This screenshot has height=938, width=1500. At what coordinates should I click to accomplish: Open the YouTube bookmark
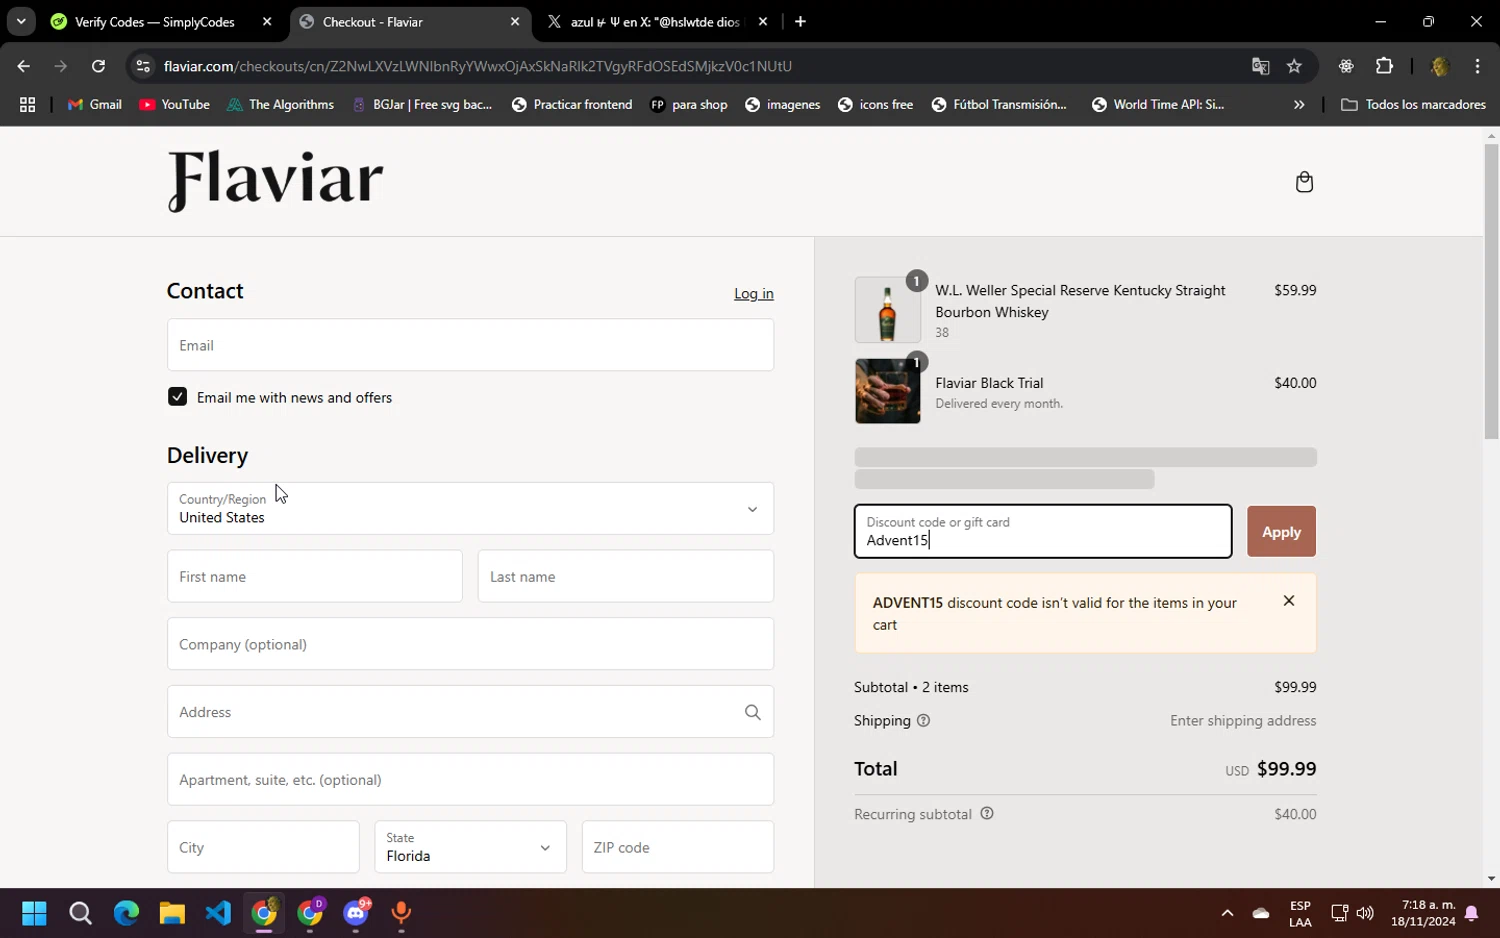(x=175, y=104)
